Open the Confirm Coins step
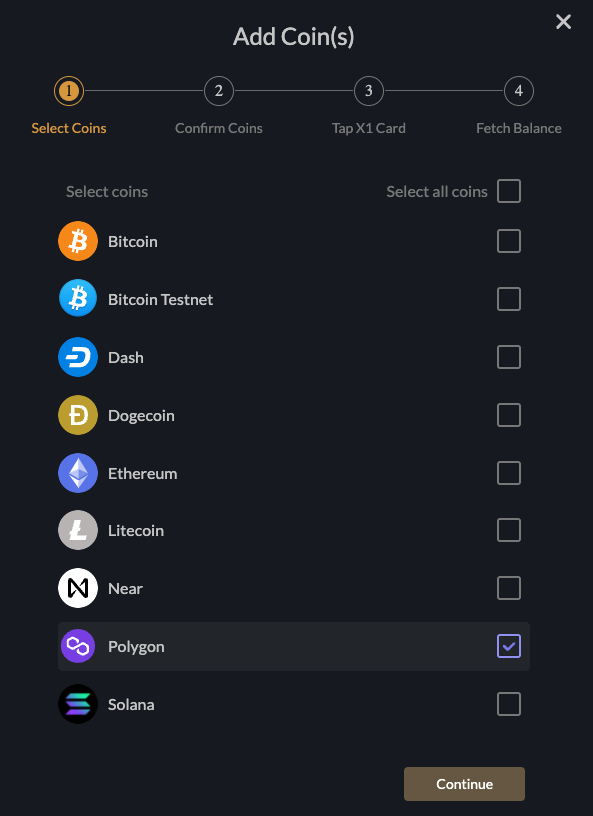Screen dimensions: 593x816 click(218, 91)
